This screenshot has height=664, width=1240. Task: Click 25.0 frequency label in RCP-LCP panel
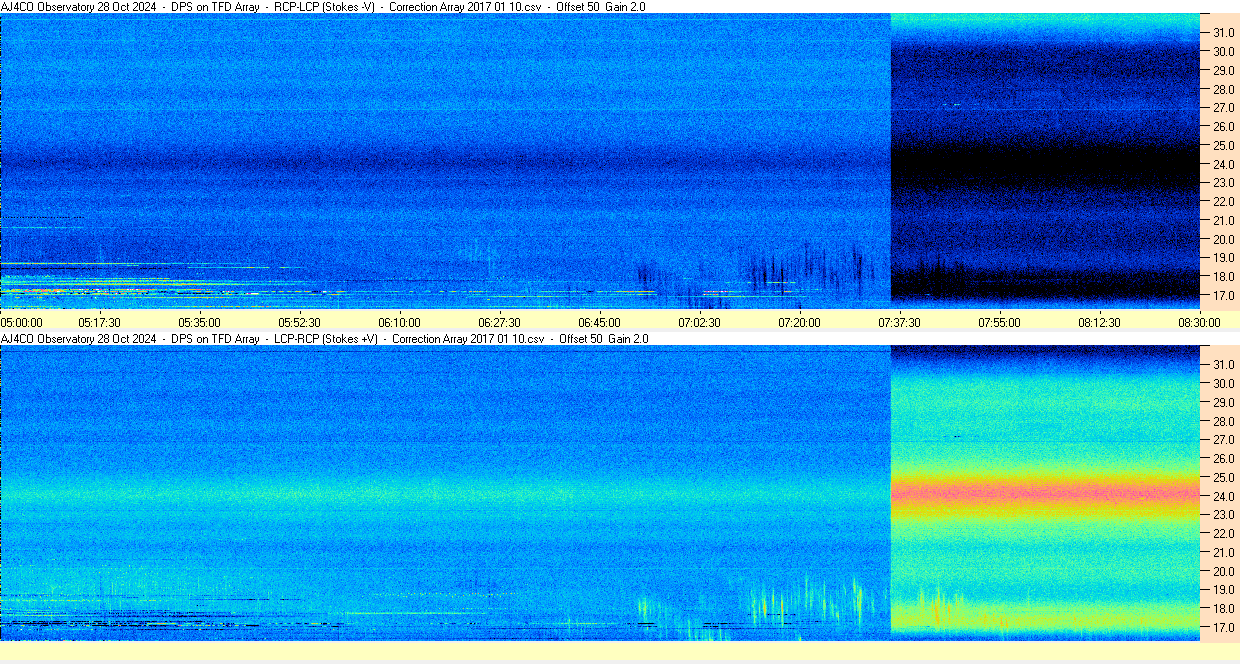[1224, 145]
